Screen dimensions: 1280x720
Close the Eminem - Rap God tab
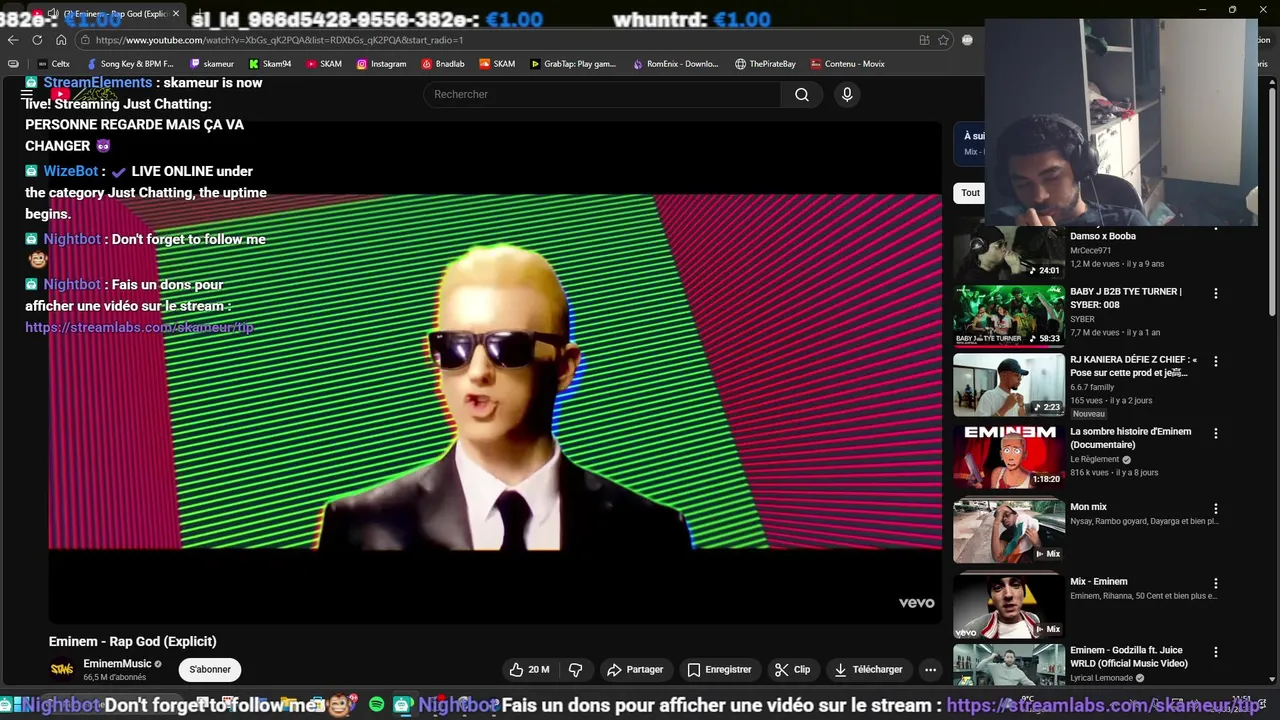pos(175,14)
